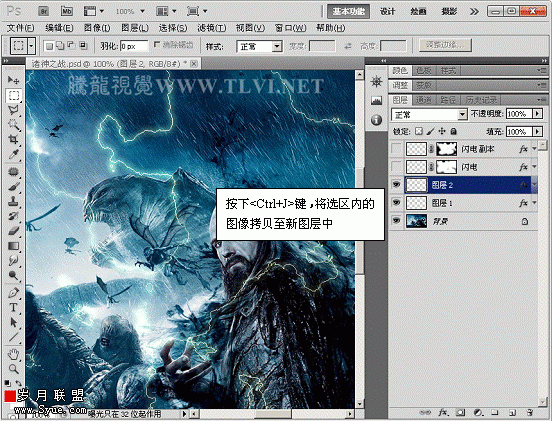552x421 pixels.
Task: Hide the 背景 layer
Action: 396,221
